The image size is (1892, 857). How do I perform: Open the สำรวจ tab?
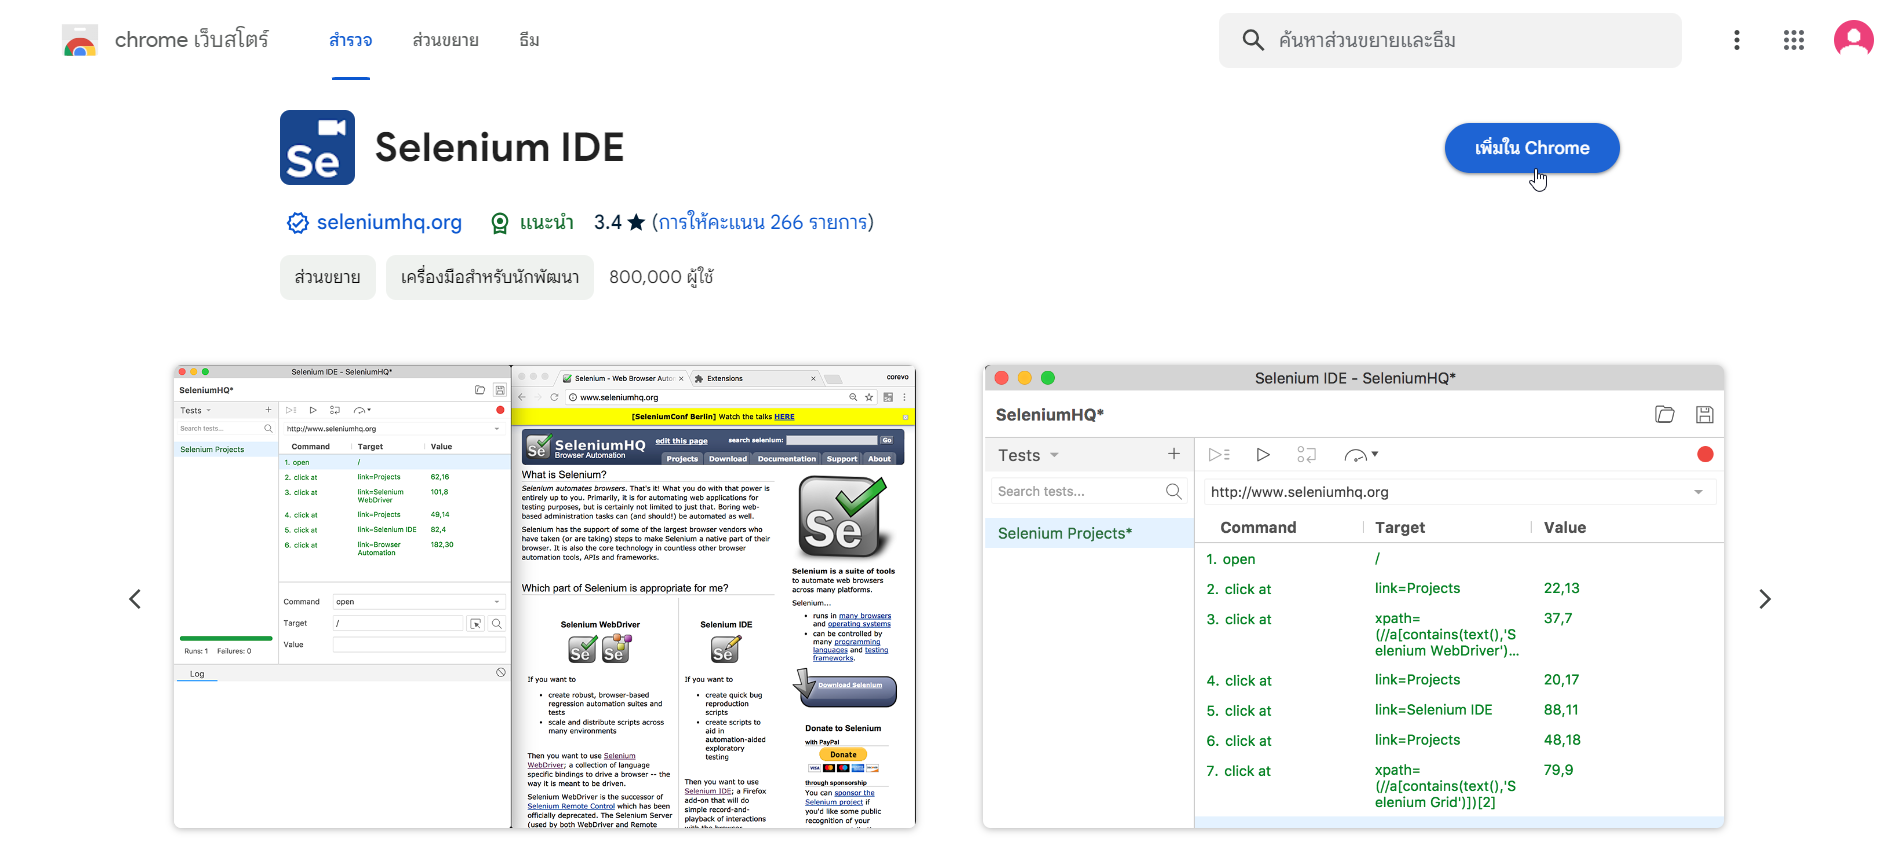[351, 40]
